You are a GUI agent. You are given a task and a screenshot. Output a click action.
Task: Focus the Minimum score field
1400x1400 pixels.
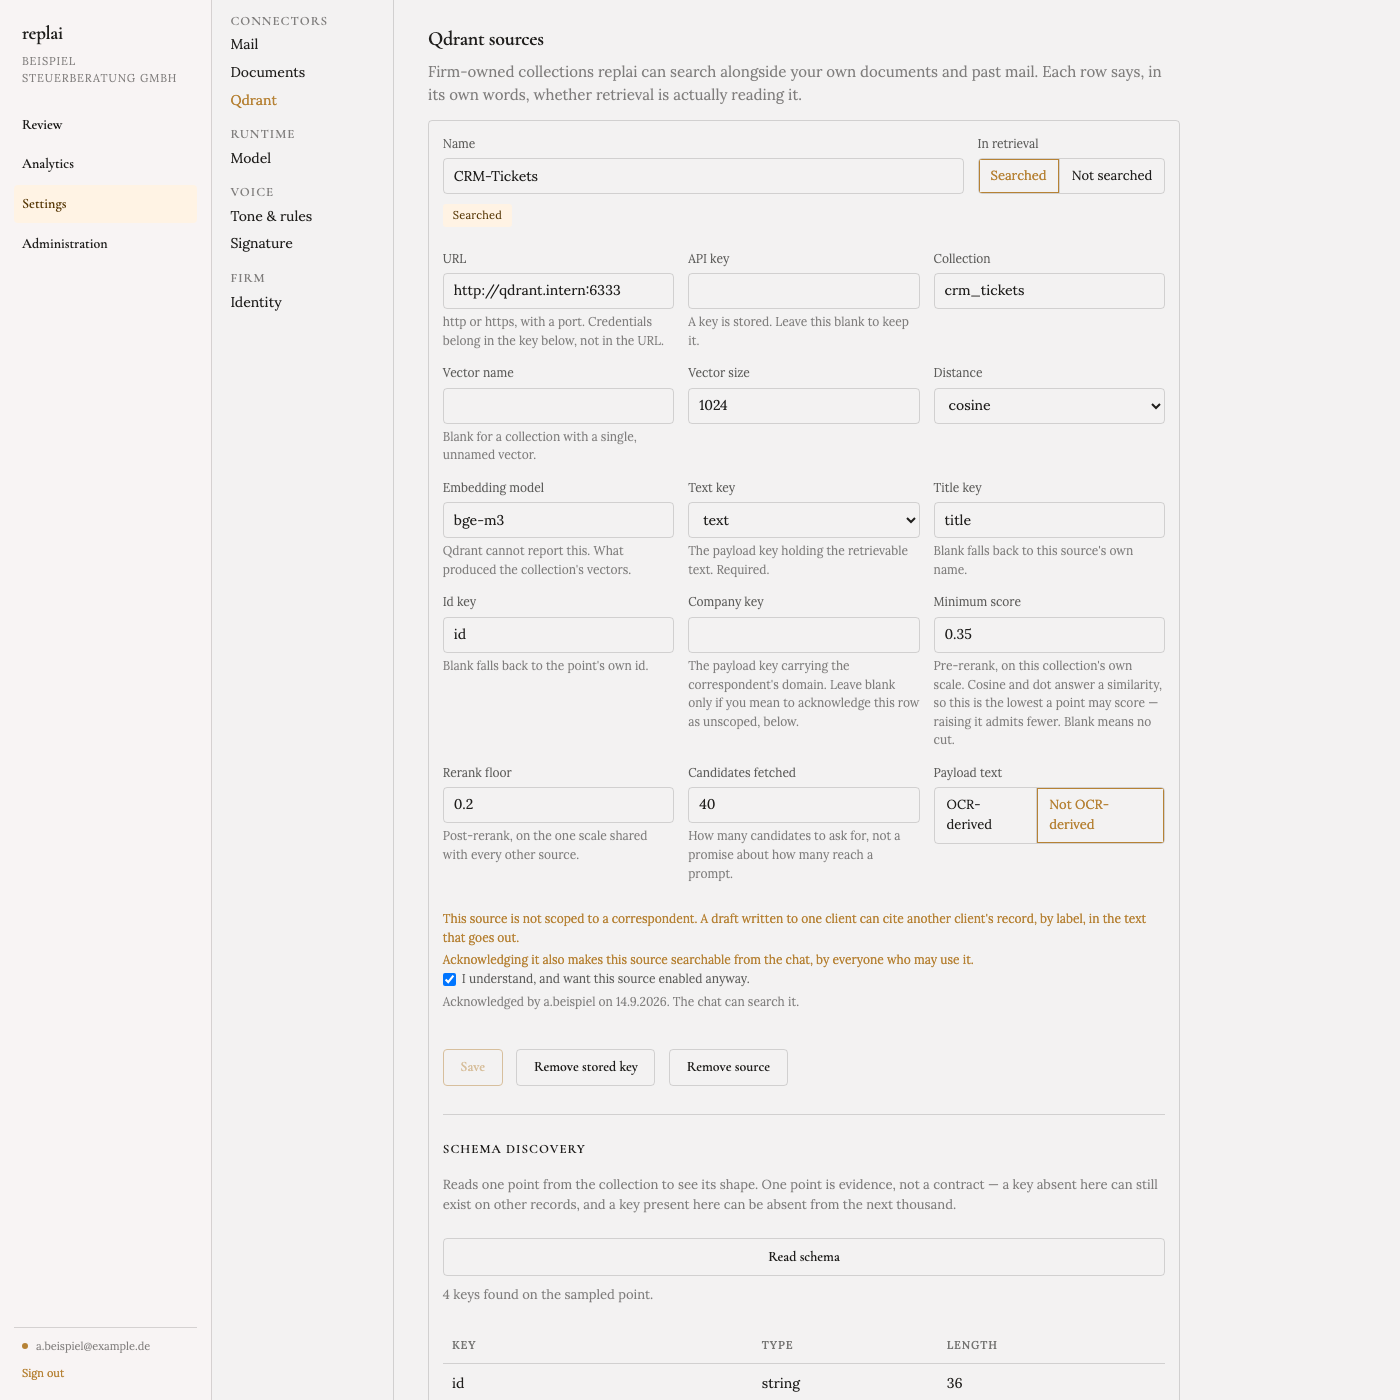click(x=1049, y=635)
